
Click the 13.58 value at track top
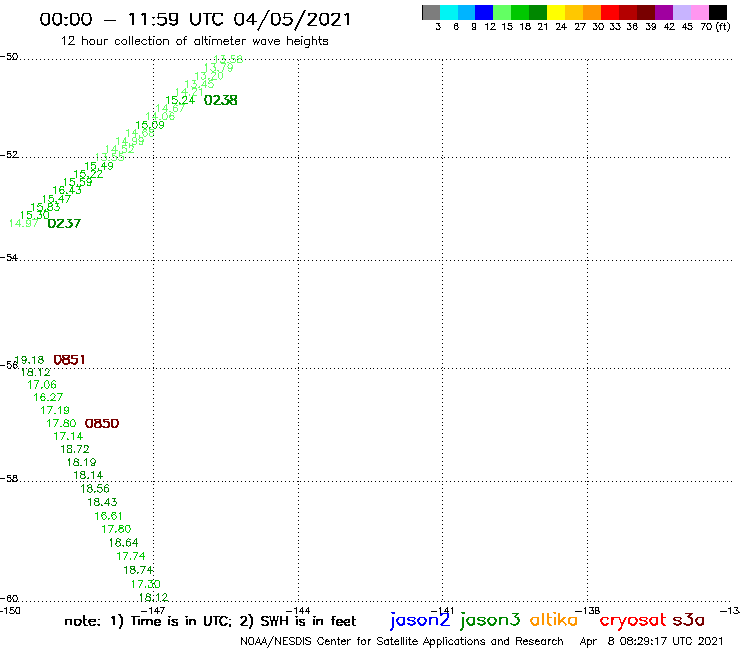pyautogui.click(x=228, y=59)
